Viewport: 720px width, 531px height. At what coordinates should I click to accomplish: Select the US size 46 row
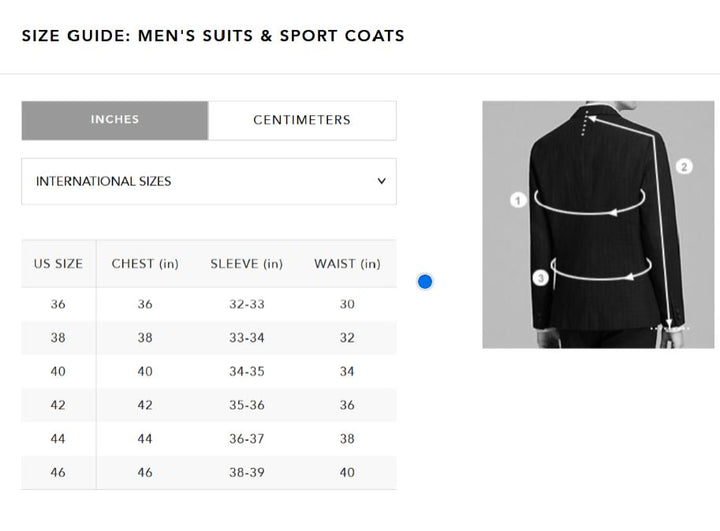58,472
